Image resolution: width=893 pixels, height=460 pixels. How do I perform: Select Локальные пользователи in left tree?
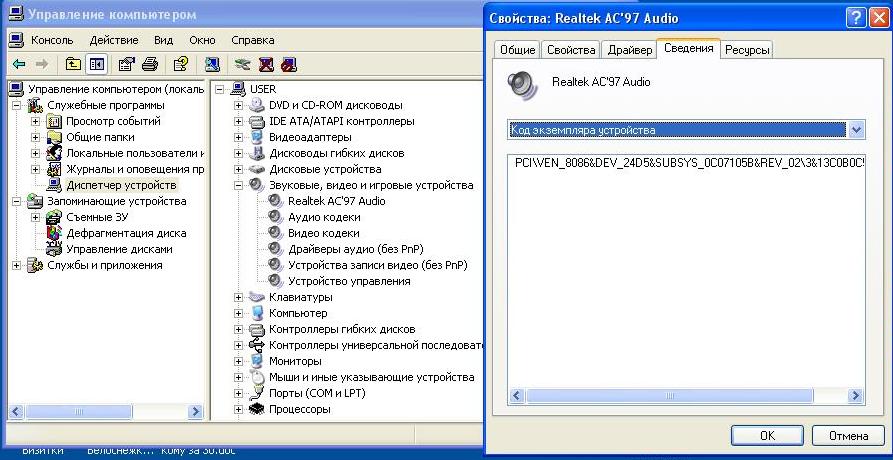click(x=135, y=153)
